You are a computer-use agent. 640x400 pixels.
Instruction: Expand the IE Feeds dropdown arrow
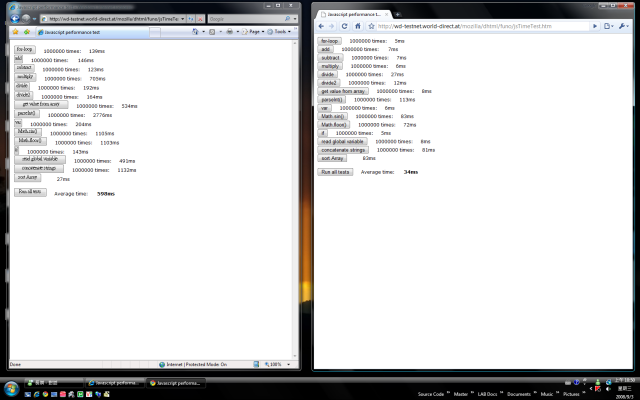[220, 31]
